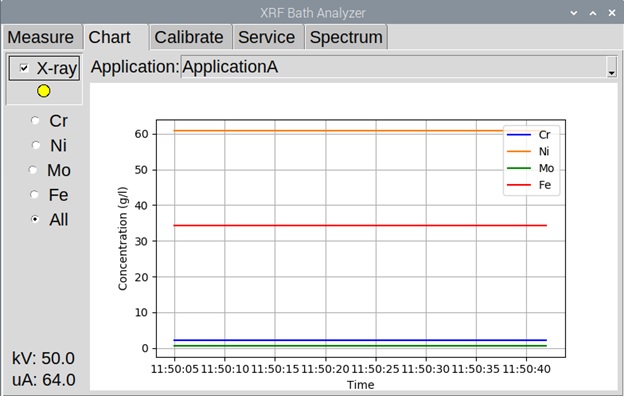The width and height of the screenshot is (625, 396).
Task: Open the ApplicationA combo box
Action: (399, 67)
